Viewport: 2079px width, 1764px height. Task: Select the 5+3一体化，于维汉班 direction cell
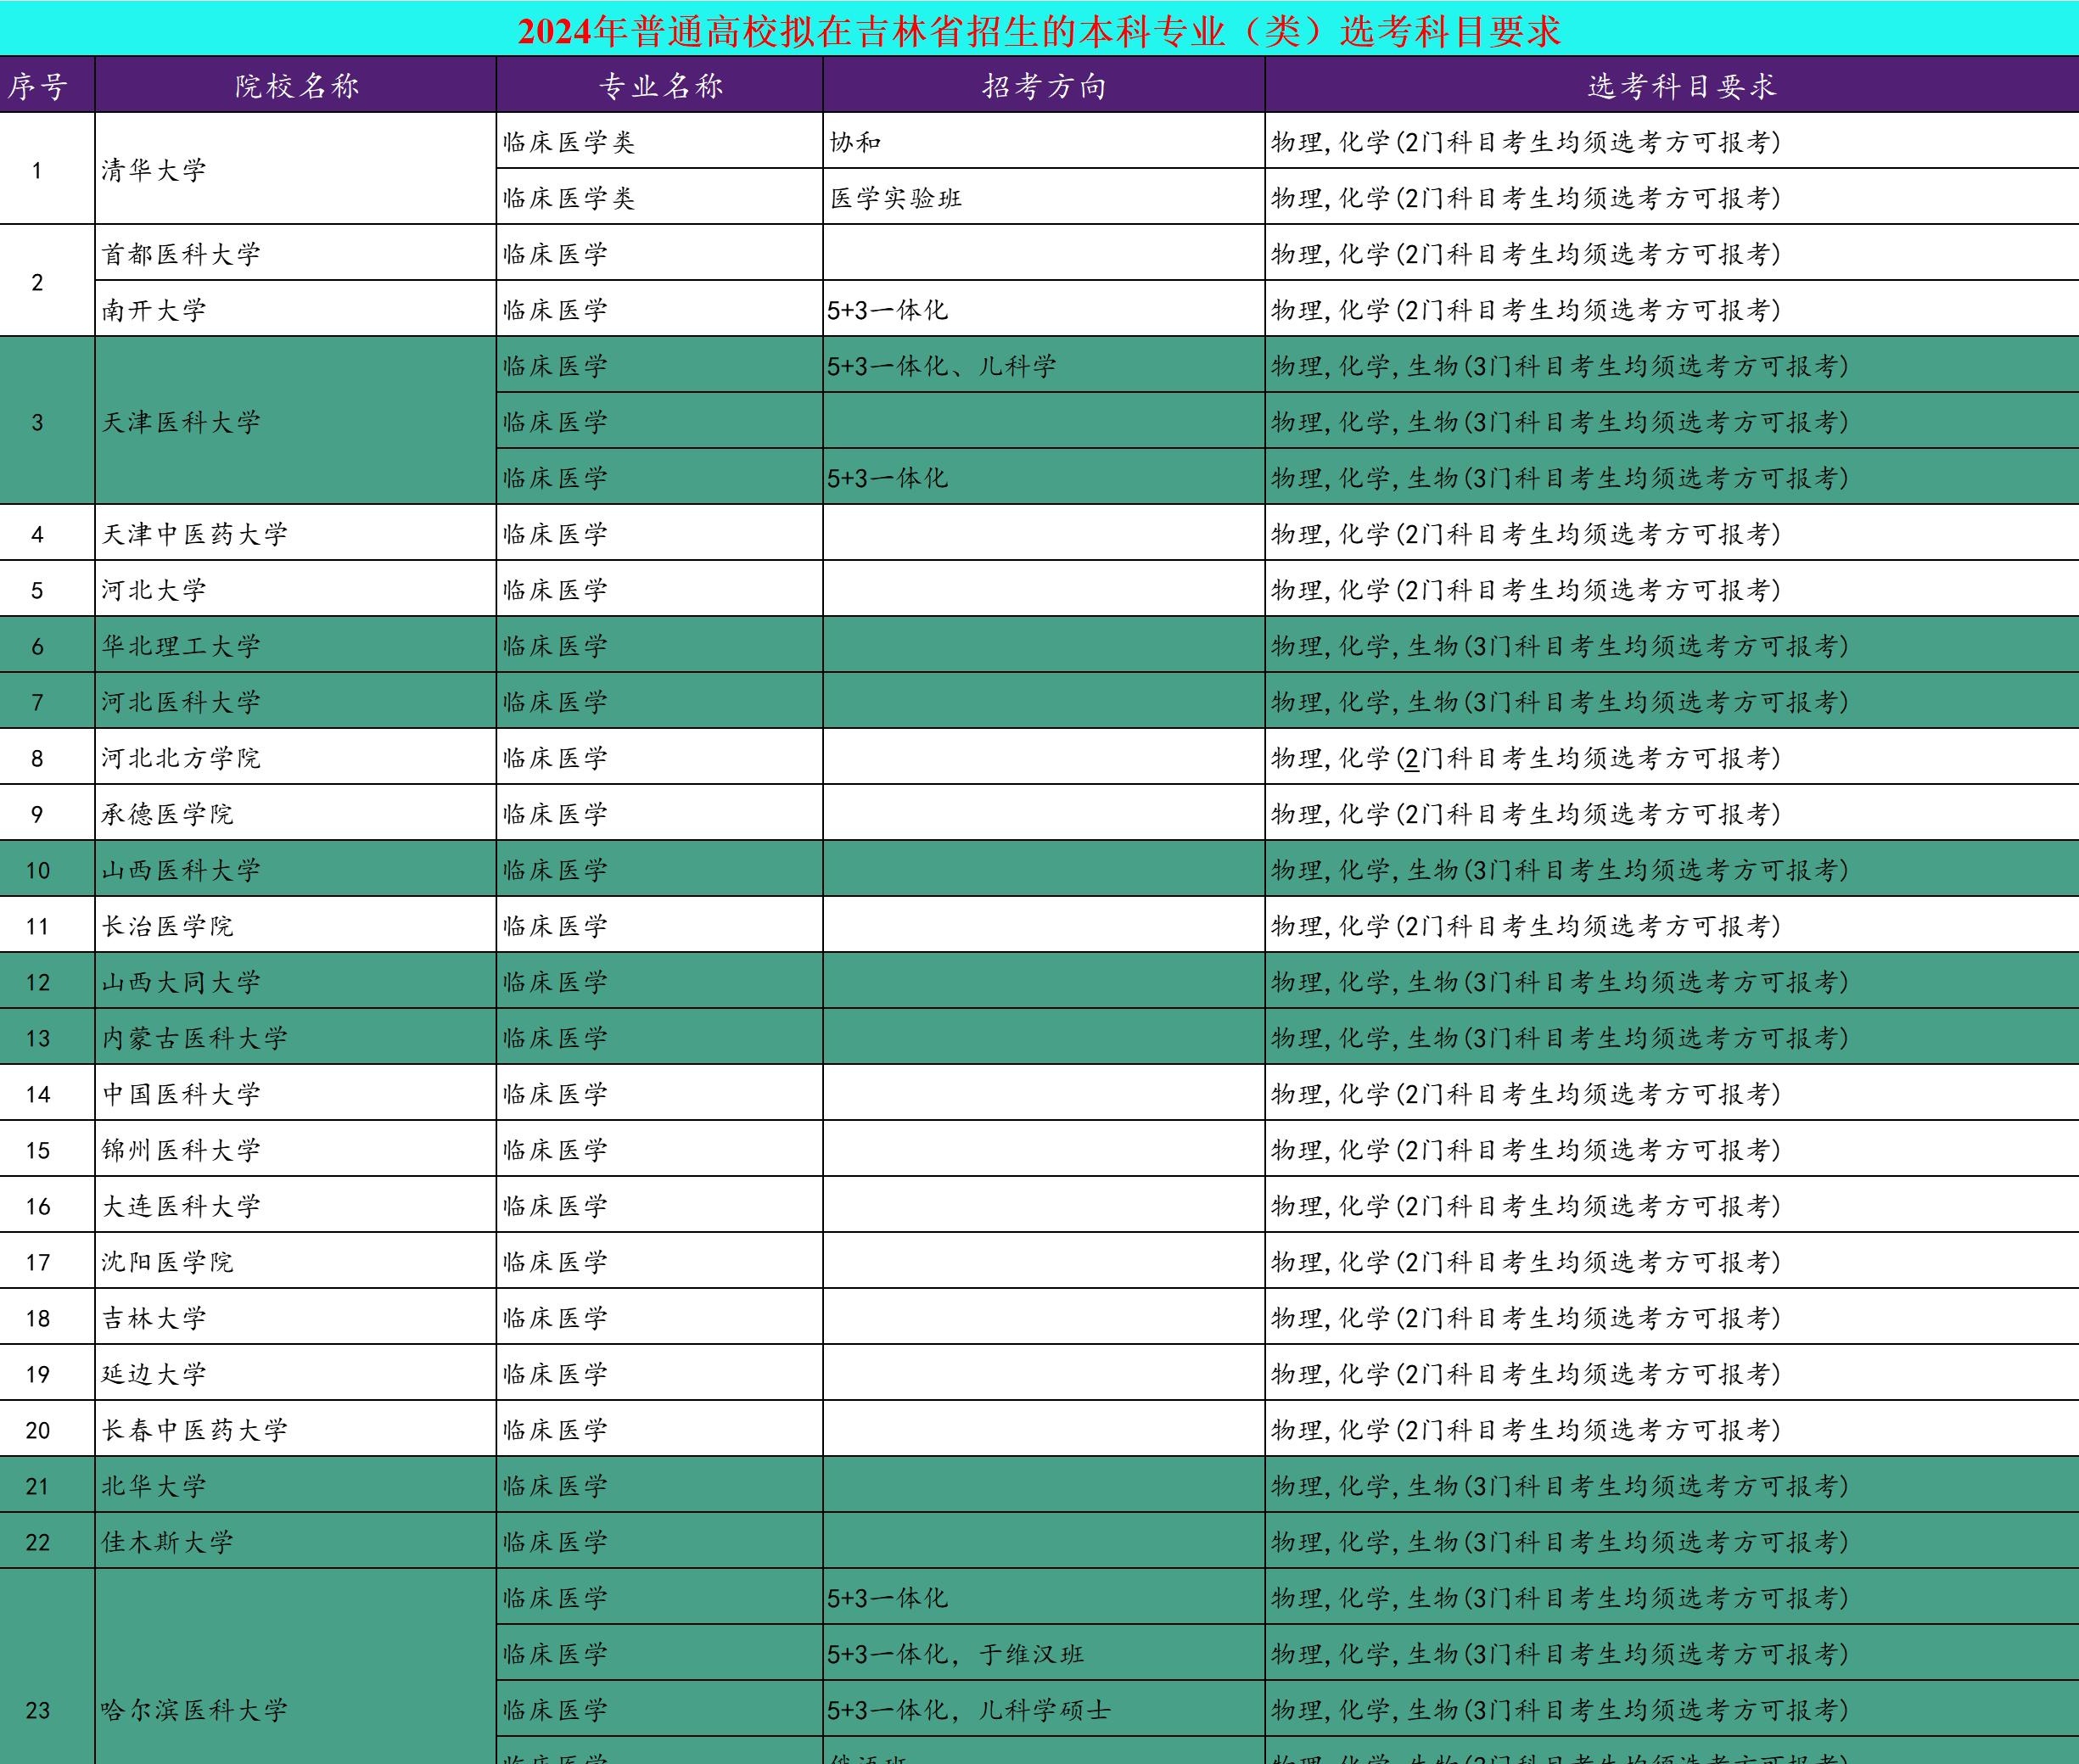click(x=1044, y=1653)
